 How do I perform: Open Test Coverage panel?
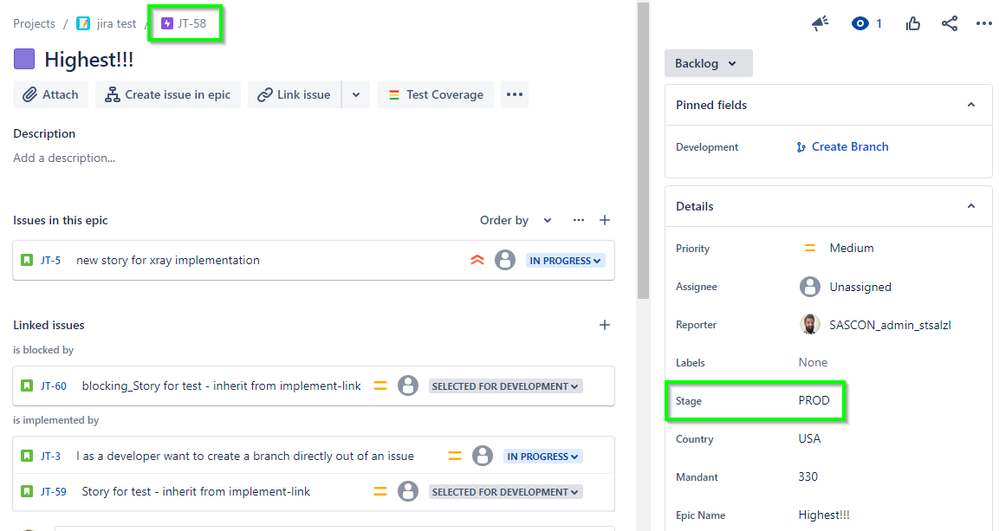pyautogui.click(x=435, y=94)
